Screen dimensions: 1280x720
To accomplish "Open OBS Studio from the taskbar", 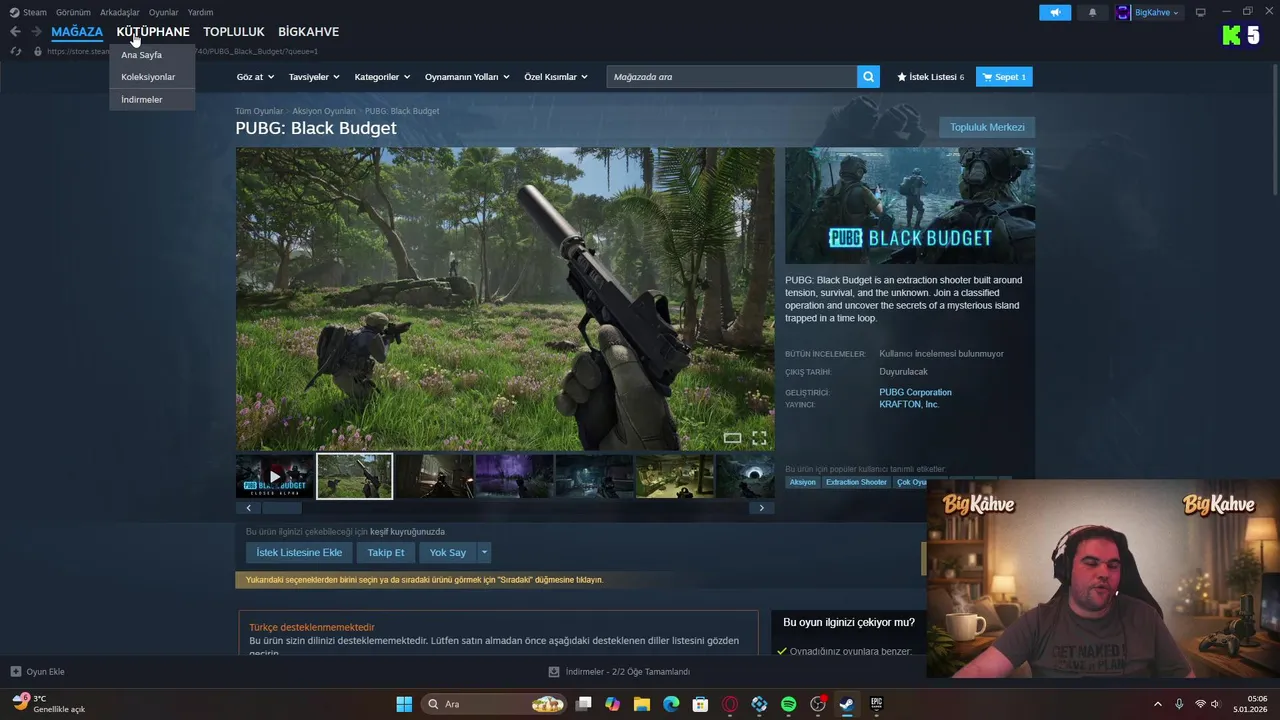I will (818, 704).
